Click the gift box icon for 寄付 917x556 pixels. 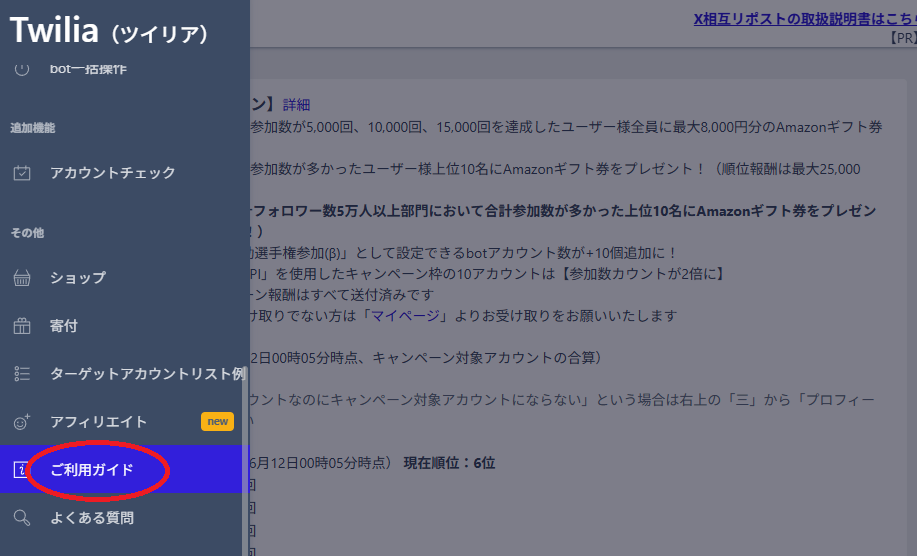pos(22,326)
